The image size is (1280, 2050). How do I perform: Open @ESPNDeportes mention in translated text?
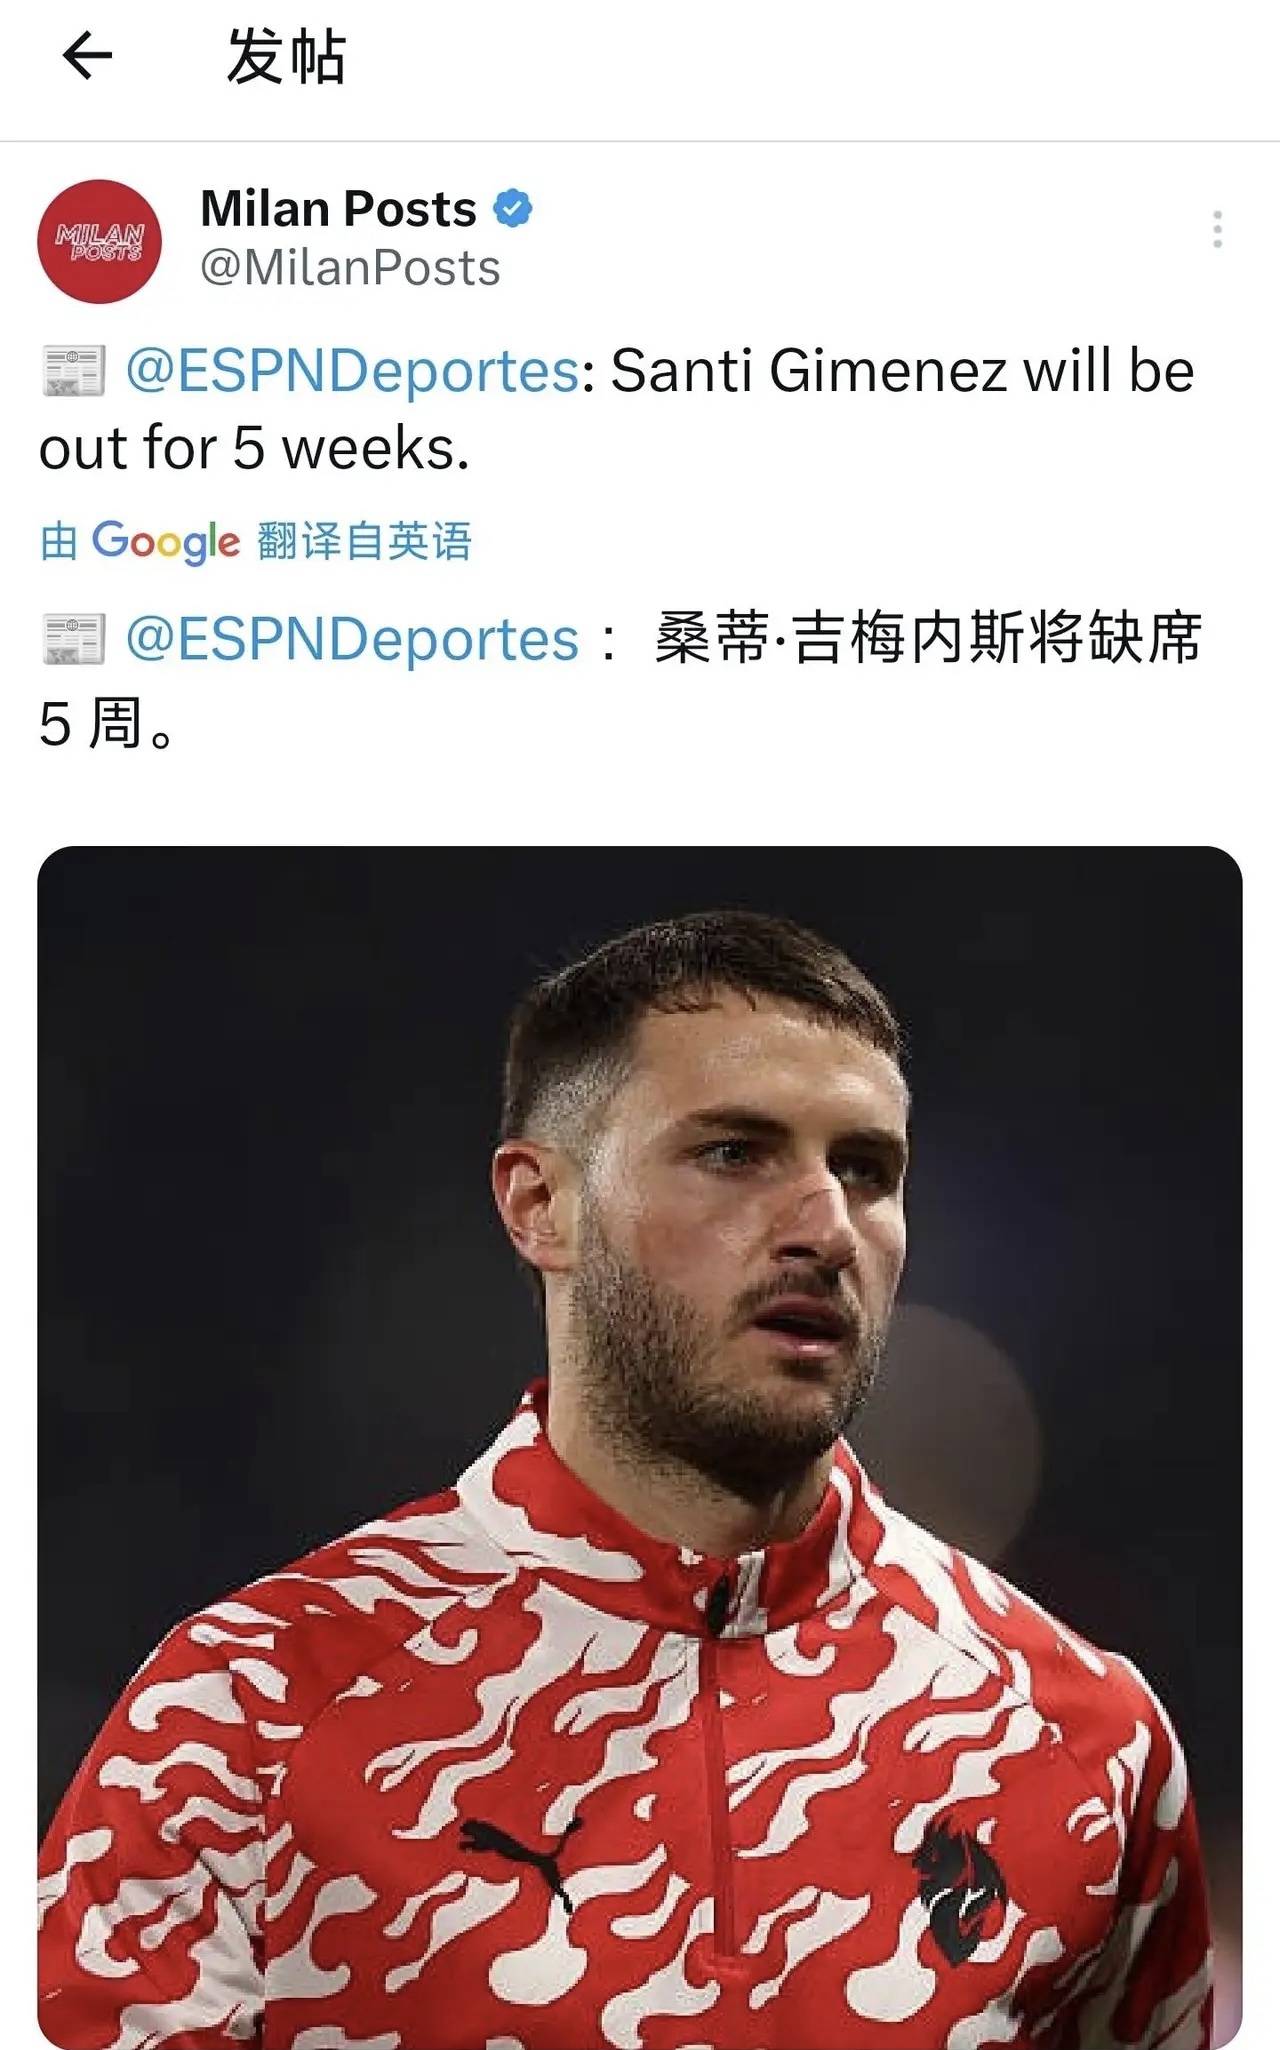[x=353, y=639]
